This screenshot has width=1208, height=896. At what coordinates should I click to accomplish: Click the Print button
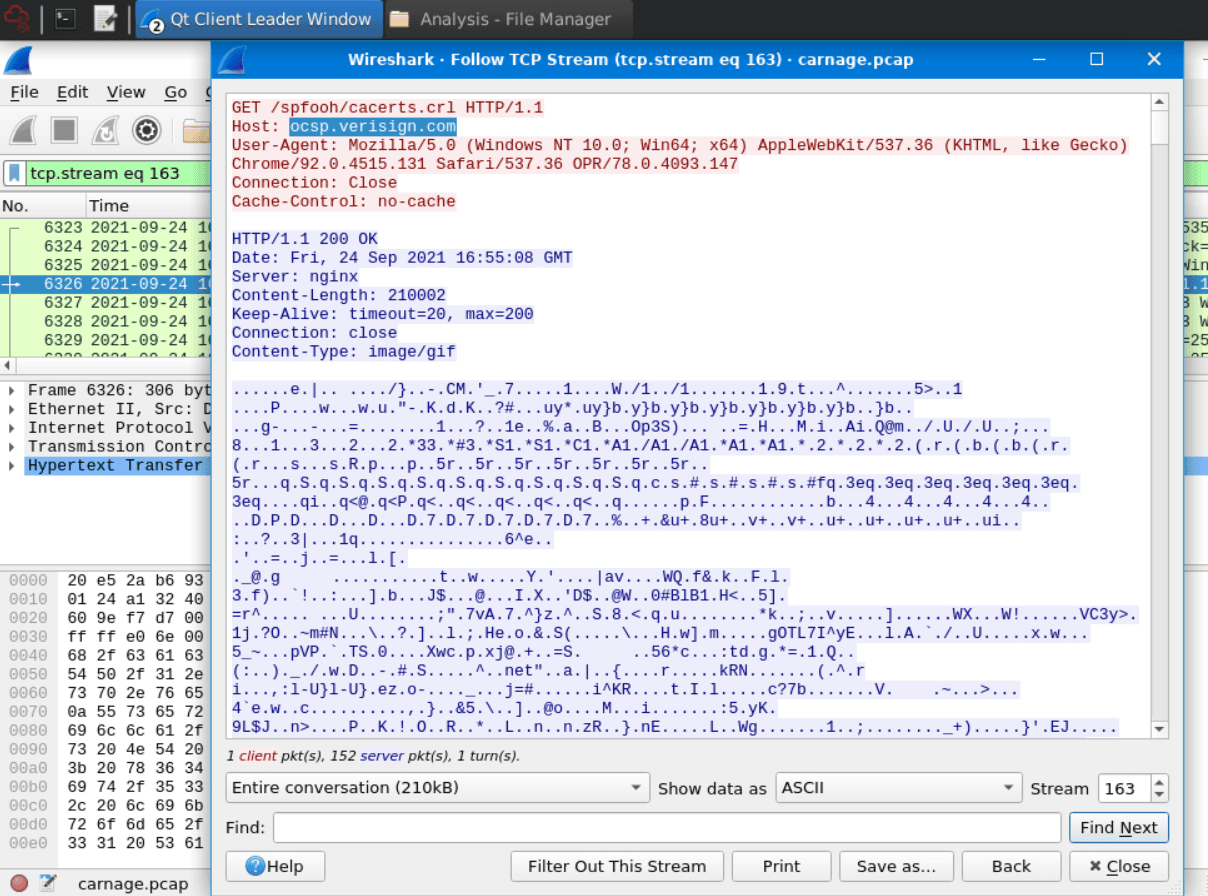(781, 866)
